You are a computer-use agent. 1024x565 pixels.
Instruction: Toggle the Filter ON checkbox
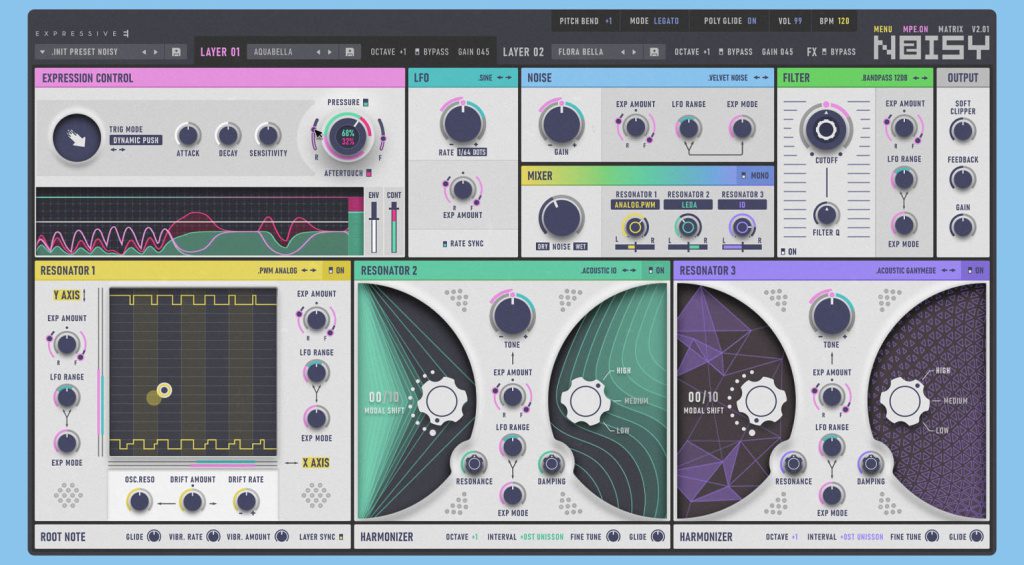click(x=783, y=251)
